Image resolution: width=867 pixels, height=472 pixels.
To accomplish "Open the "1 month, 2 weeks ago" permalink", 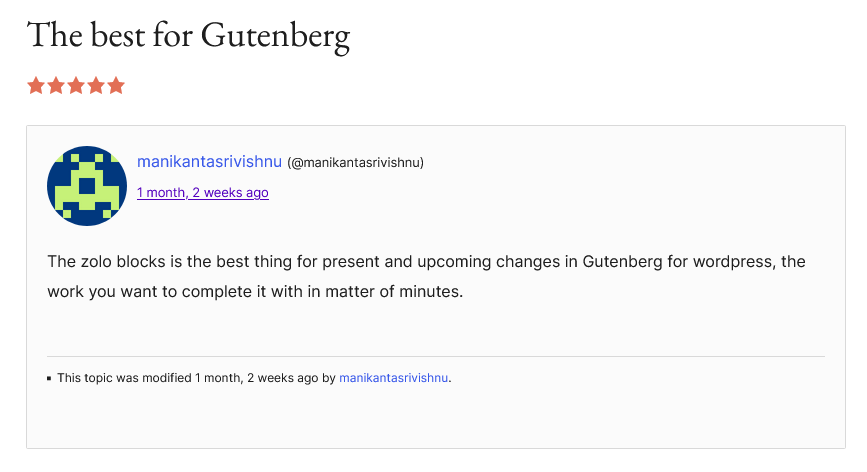I will 203,192.
